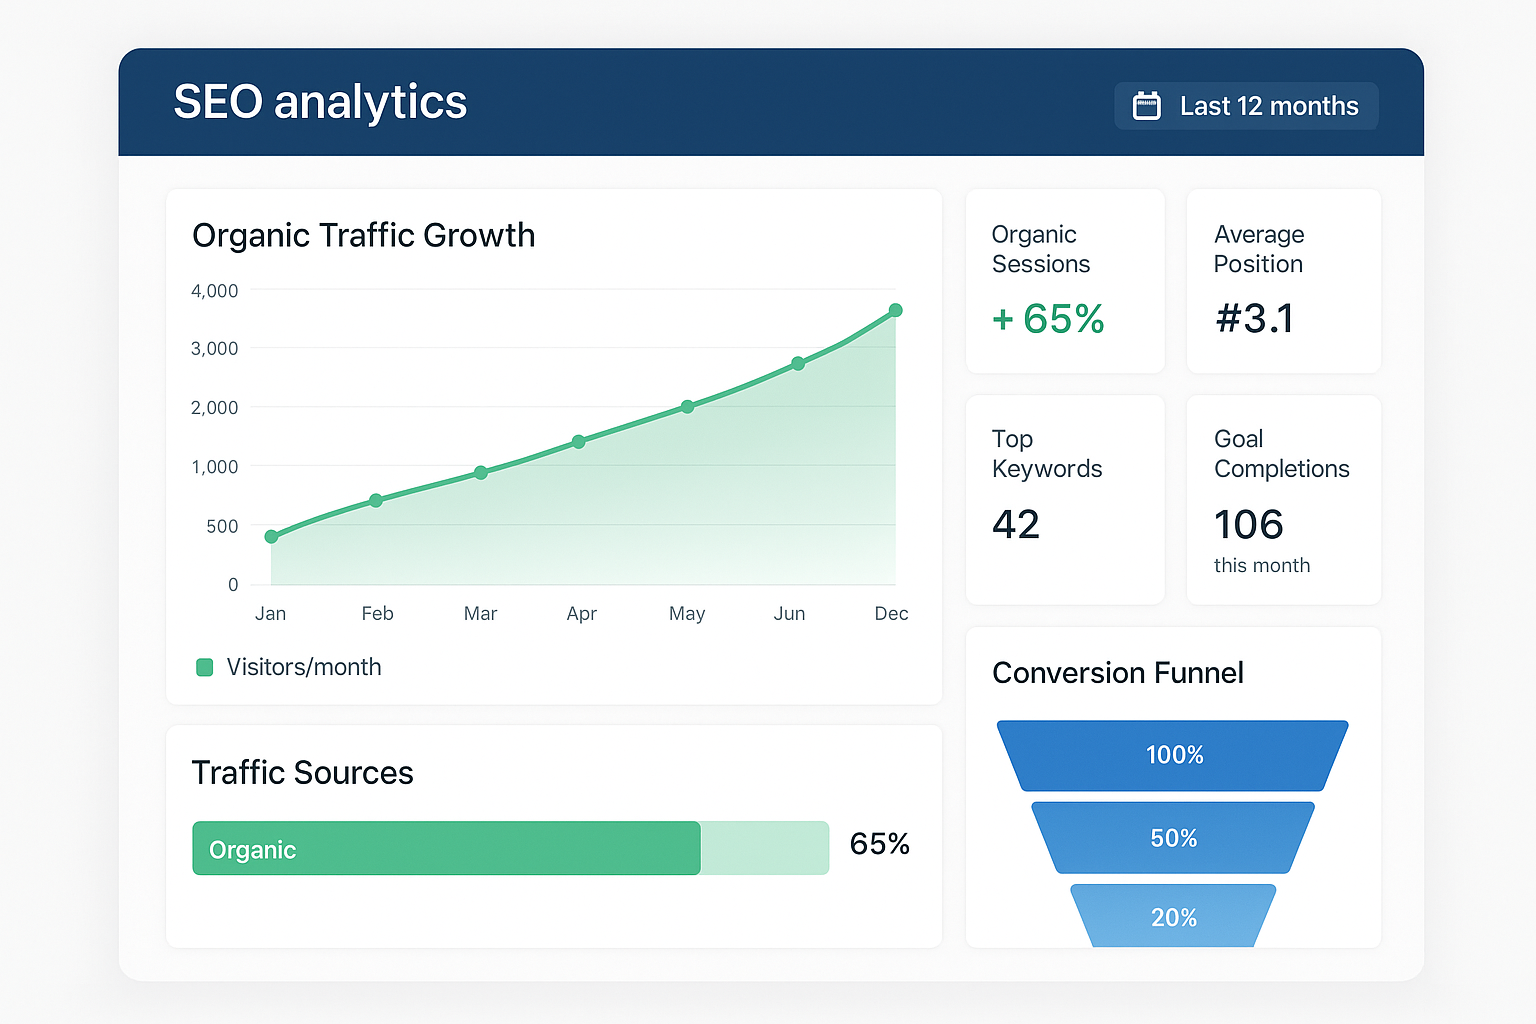Switch to the Organic Traffic Growth panel
Viewport: 1536px width, 1024px height.
click(x=363, y=235)
